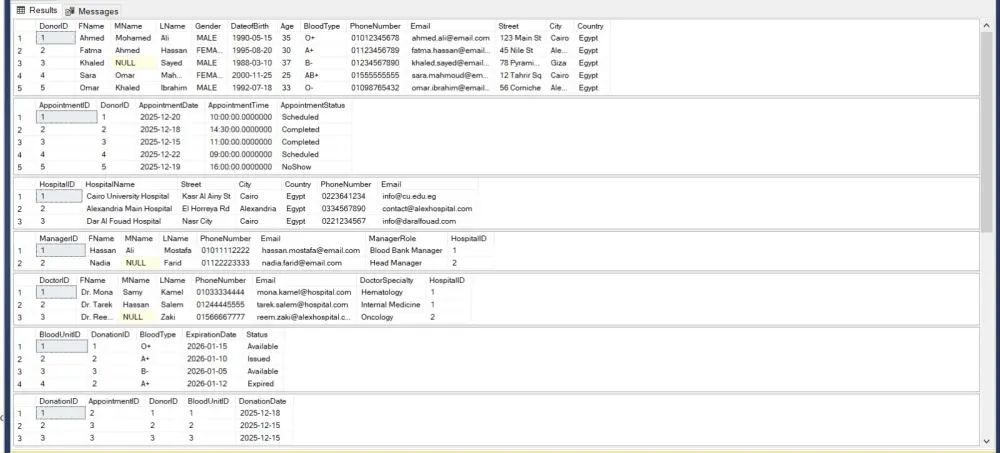Click the first name cell 'Dr. Tarek'
The image size is (1000, 453).
click(98, 305)
